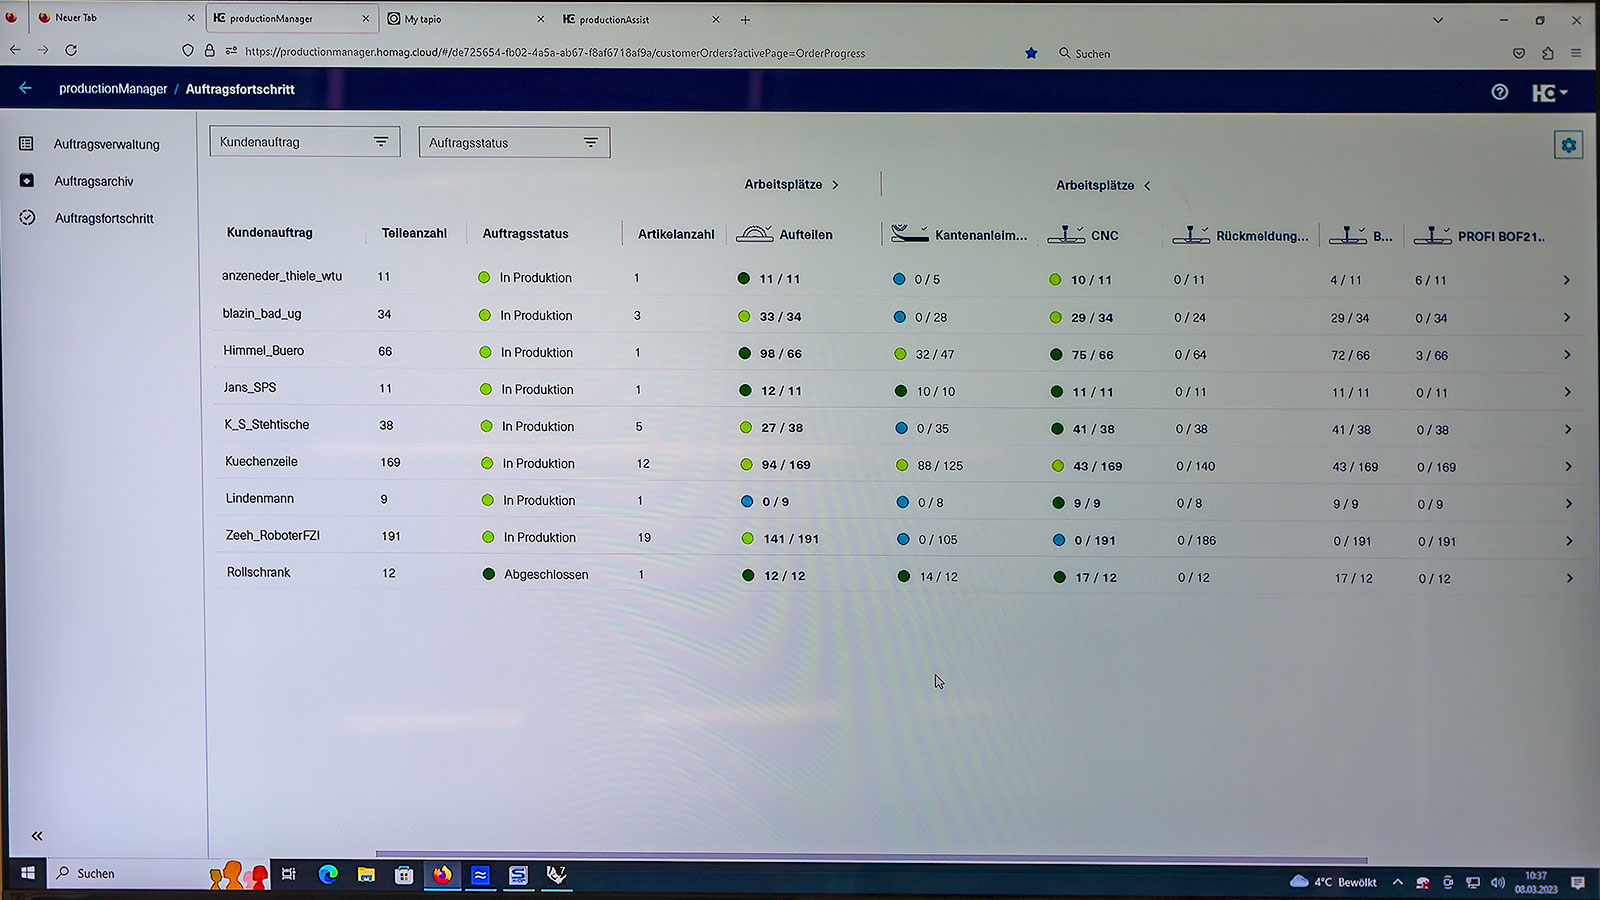Open Auftragsverwaltung in the sidebar
Image resolution: width=1600 pixels, height=900 pixels.
[106, 144]
